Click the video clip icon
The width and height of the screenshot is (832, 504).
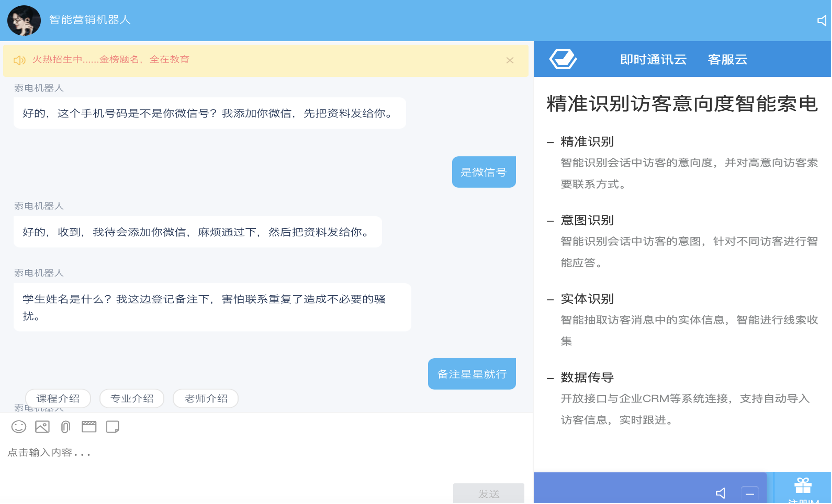click(x=89, y=427)
